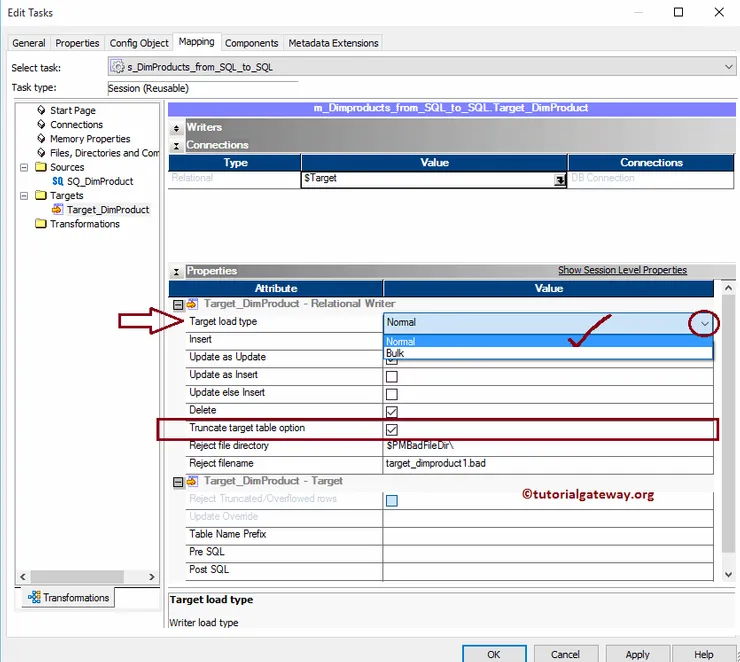Toggle the Truncate target table option checkbox
Image resolution: width=740 pixels, height=662 pixels.
pos(392,429)
